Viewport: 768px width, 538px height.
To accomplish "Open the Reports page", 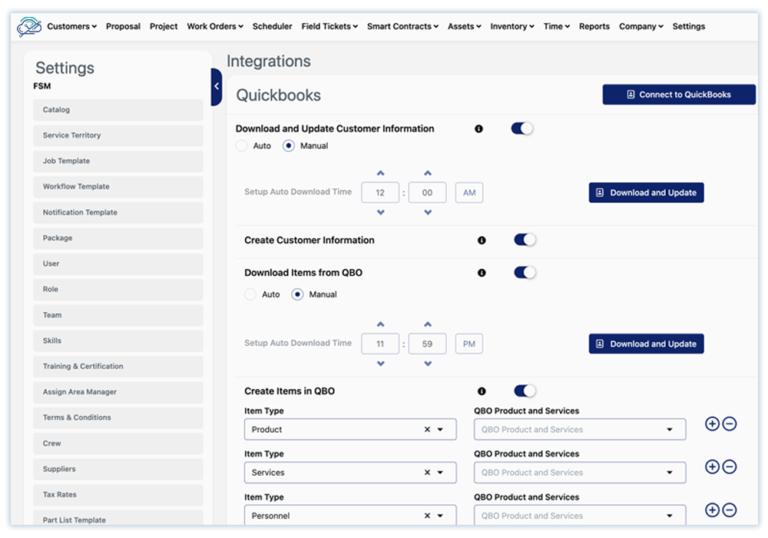I will [594, 26].
